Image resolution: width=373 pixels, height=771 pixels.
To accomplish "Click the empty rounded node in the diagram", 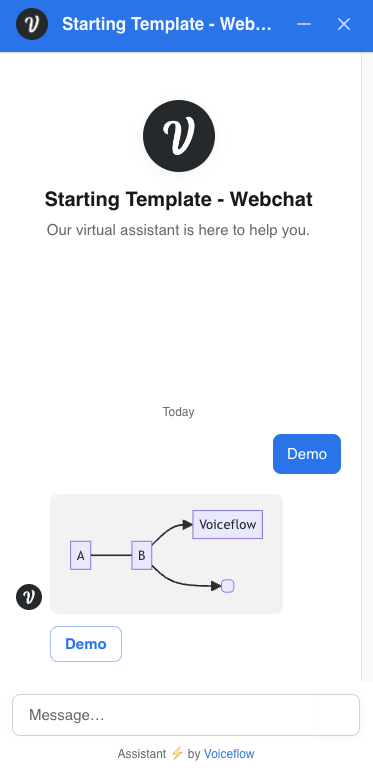I will (x=228, y=586).
